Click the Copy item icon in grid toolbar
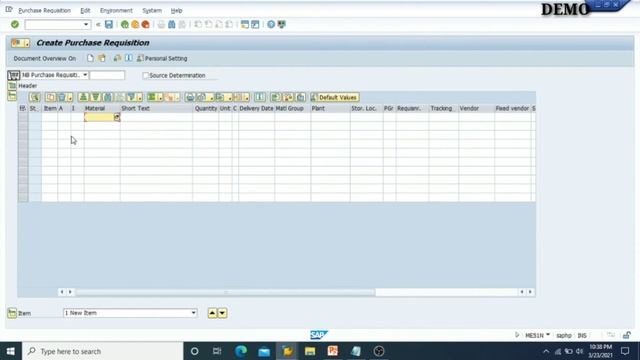This screenshot has width=640, height=360. click(51, 97)
